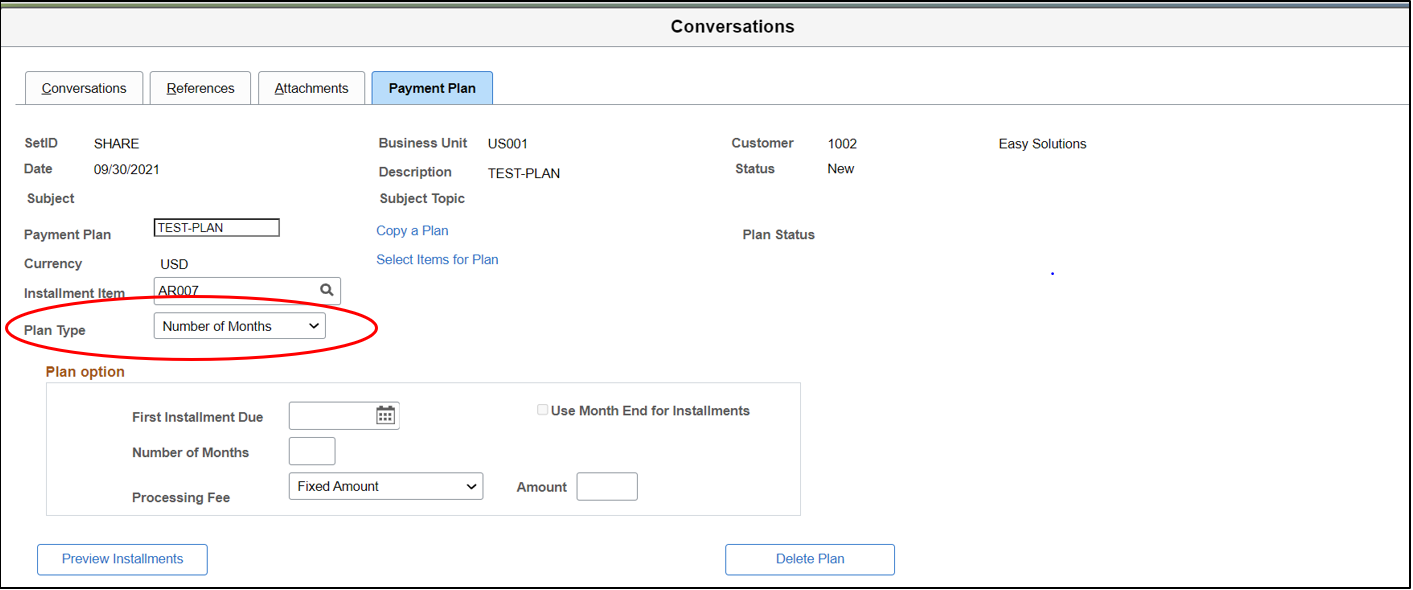The image size is (1413, 590).
Task: Select the Payment Plan tab
Action: point(432,88)
